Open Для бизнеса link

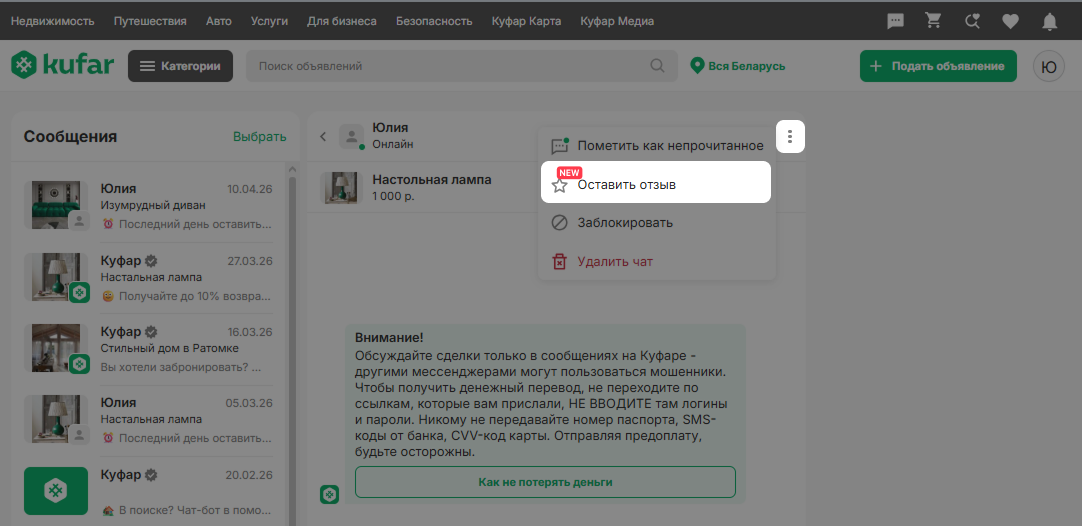[342, 21]
